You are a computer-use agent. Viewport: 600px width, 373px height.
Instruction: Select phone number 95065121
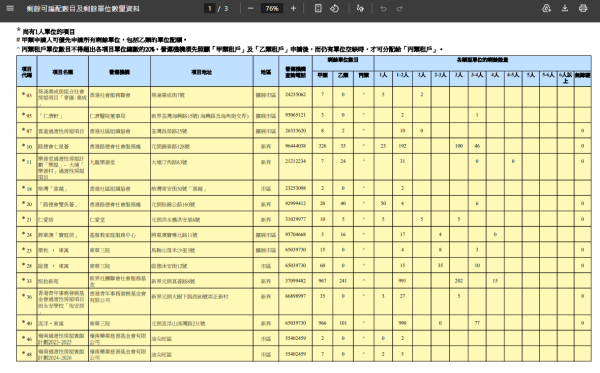click(295, 115)
